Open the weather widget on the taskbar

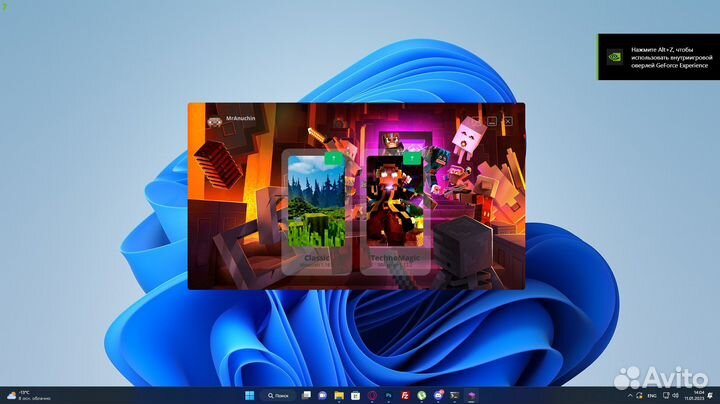point(28,395)
